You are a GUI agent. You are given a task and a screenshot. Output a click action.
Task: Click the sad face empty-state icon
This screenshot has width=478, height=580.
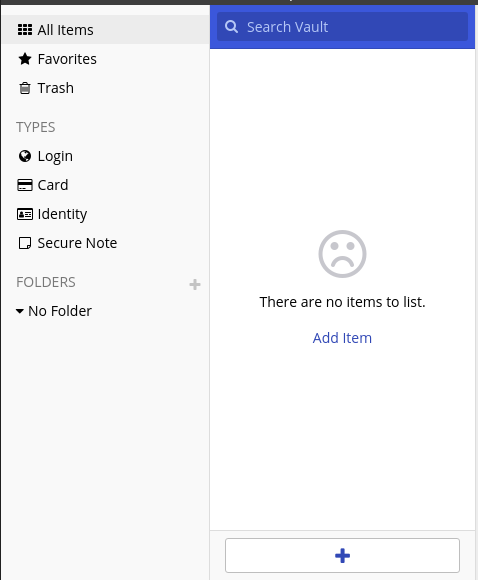[342, 254]
